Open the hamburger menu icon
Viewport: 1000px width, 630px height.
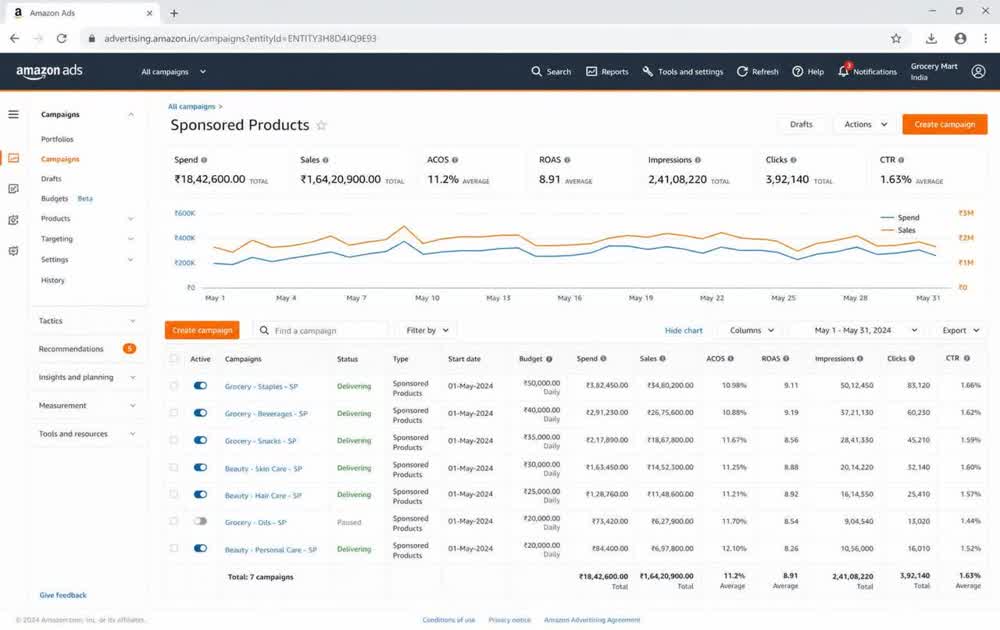(x=13, y=114)
